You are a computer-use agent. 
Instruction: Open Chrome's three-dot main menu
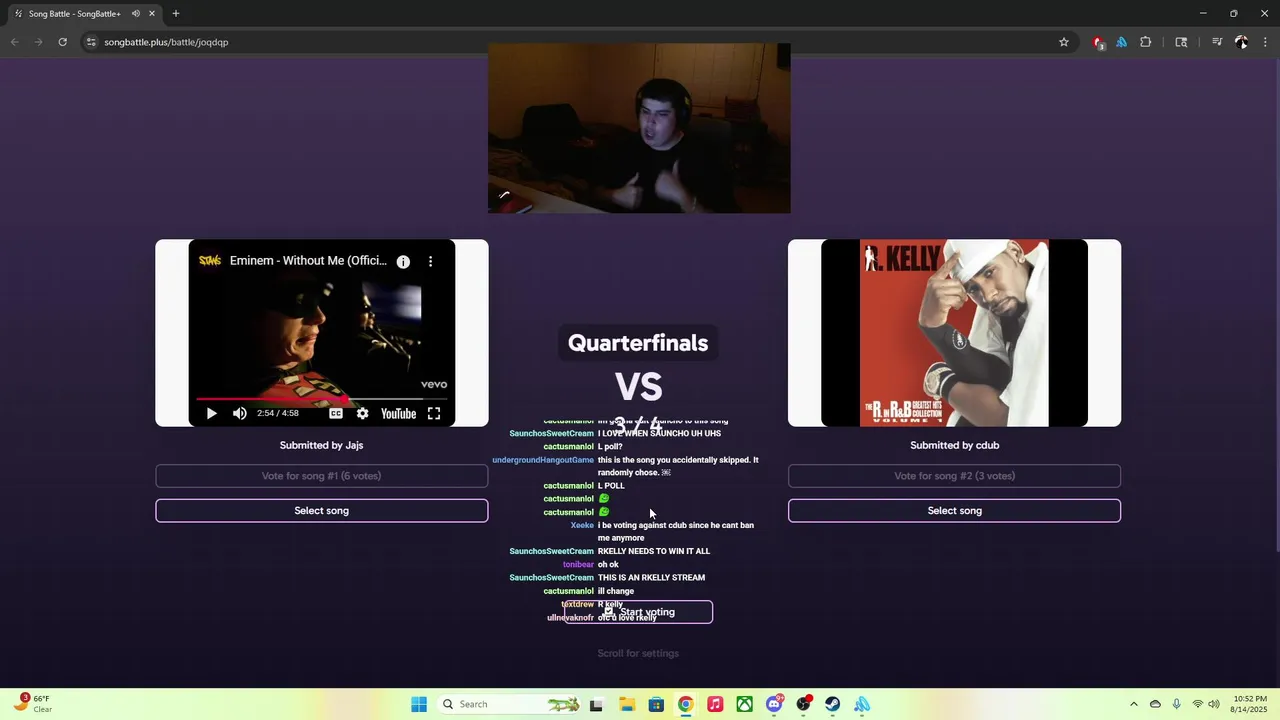pyautogui.click(x=1265, y=42)
